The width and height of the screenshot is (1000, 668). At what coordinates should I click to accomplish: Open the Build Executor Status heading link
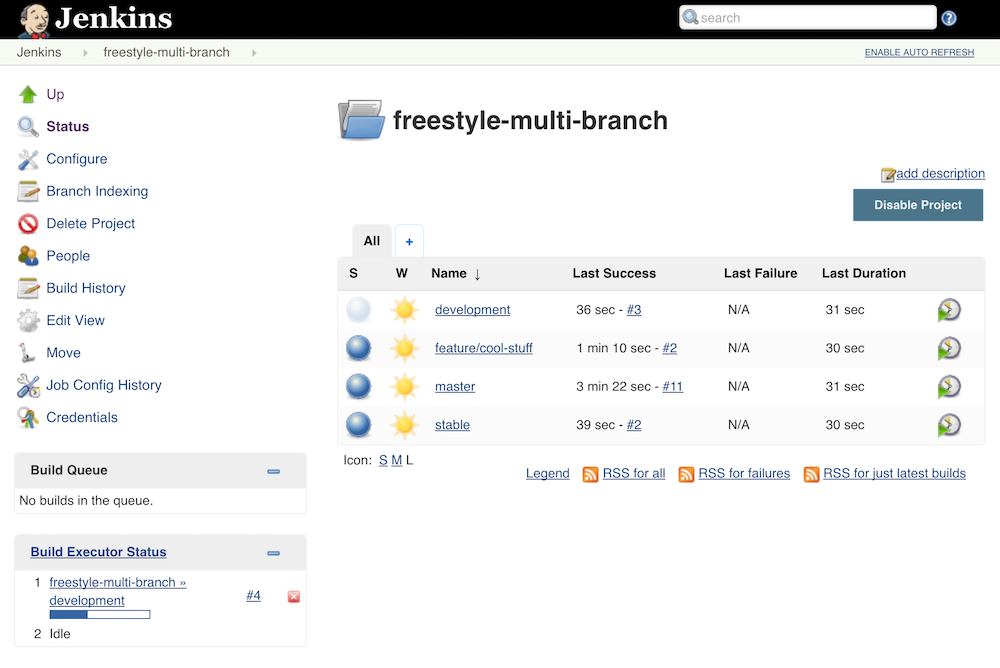point(98,552)
